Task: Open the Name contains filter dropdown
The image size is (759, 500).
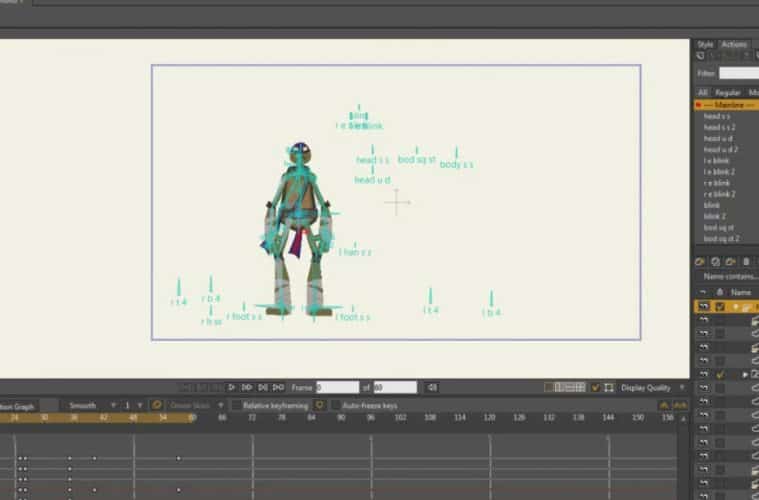Action: click(x=730, y=276)
